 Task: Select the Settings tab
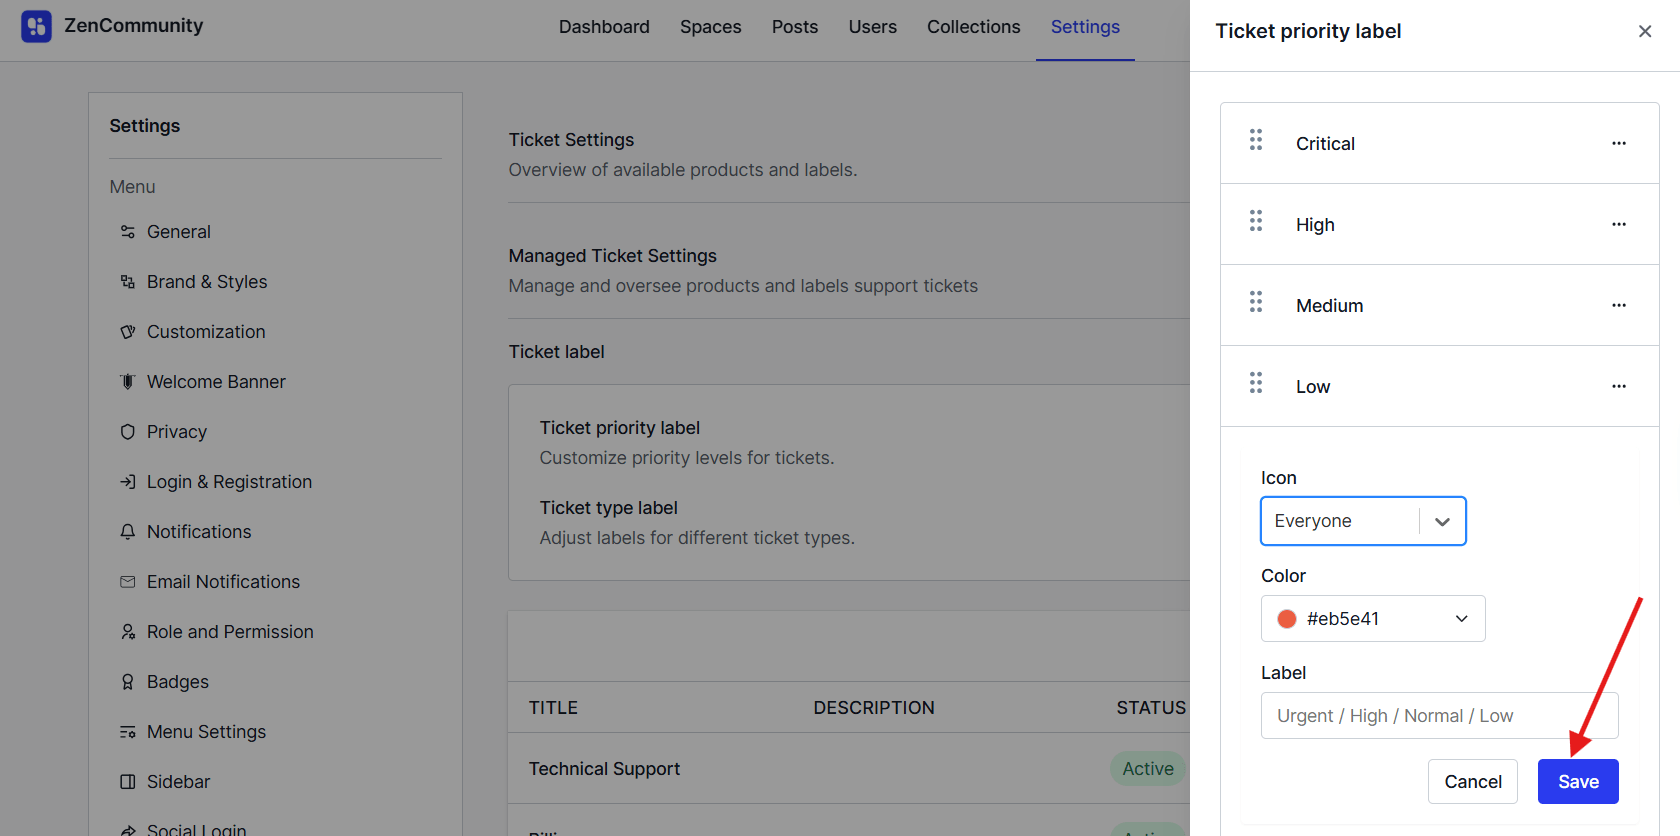click(x=1085, y=27)
